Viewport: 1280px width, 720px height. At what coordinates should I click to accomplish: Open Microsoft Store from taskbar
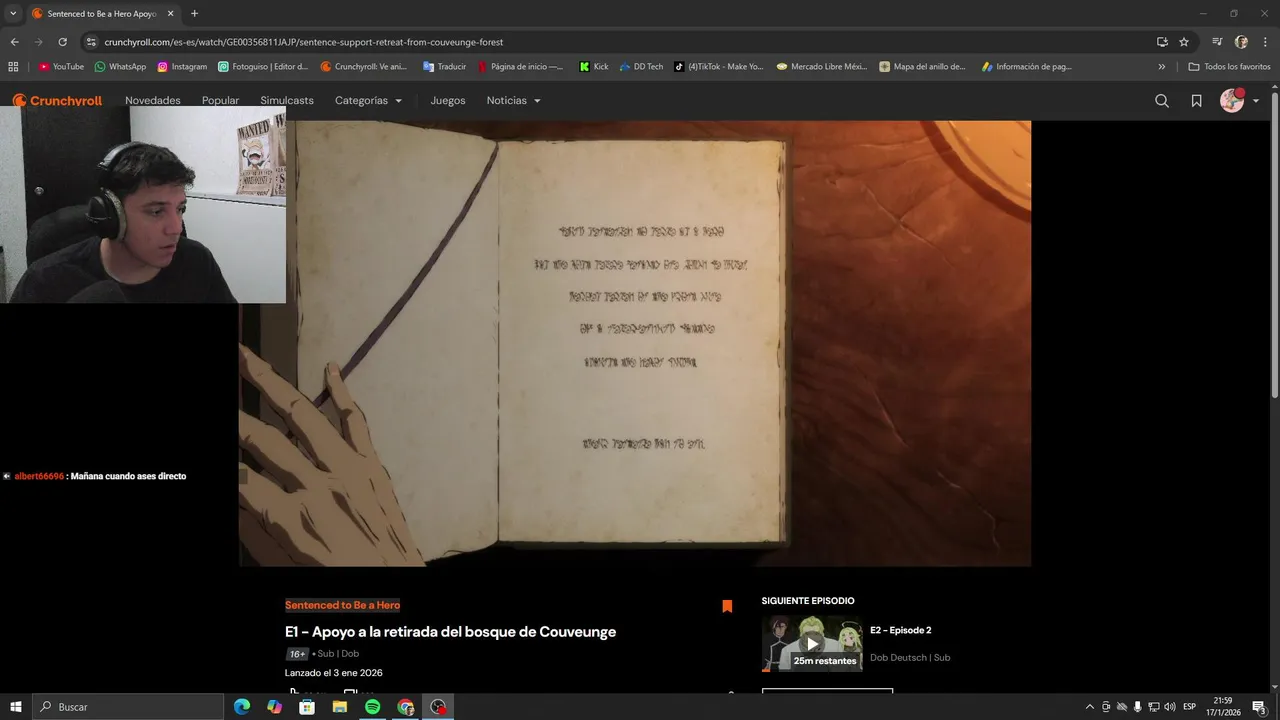pyautogui.click(x=307, y=707)
